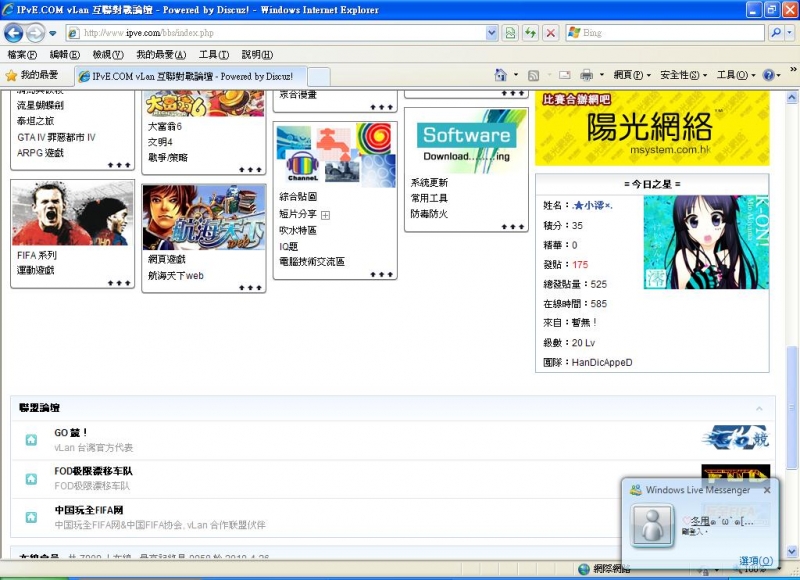
Task: Open 選項(O) in the Messenger popup
Action: click(755, 561)
